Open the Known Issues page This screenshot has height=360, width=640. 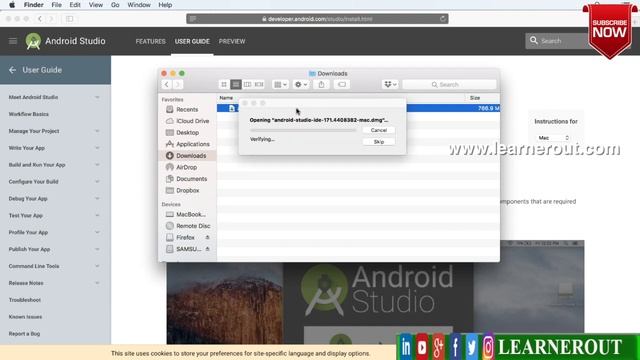25,317
